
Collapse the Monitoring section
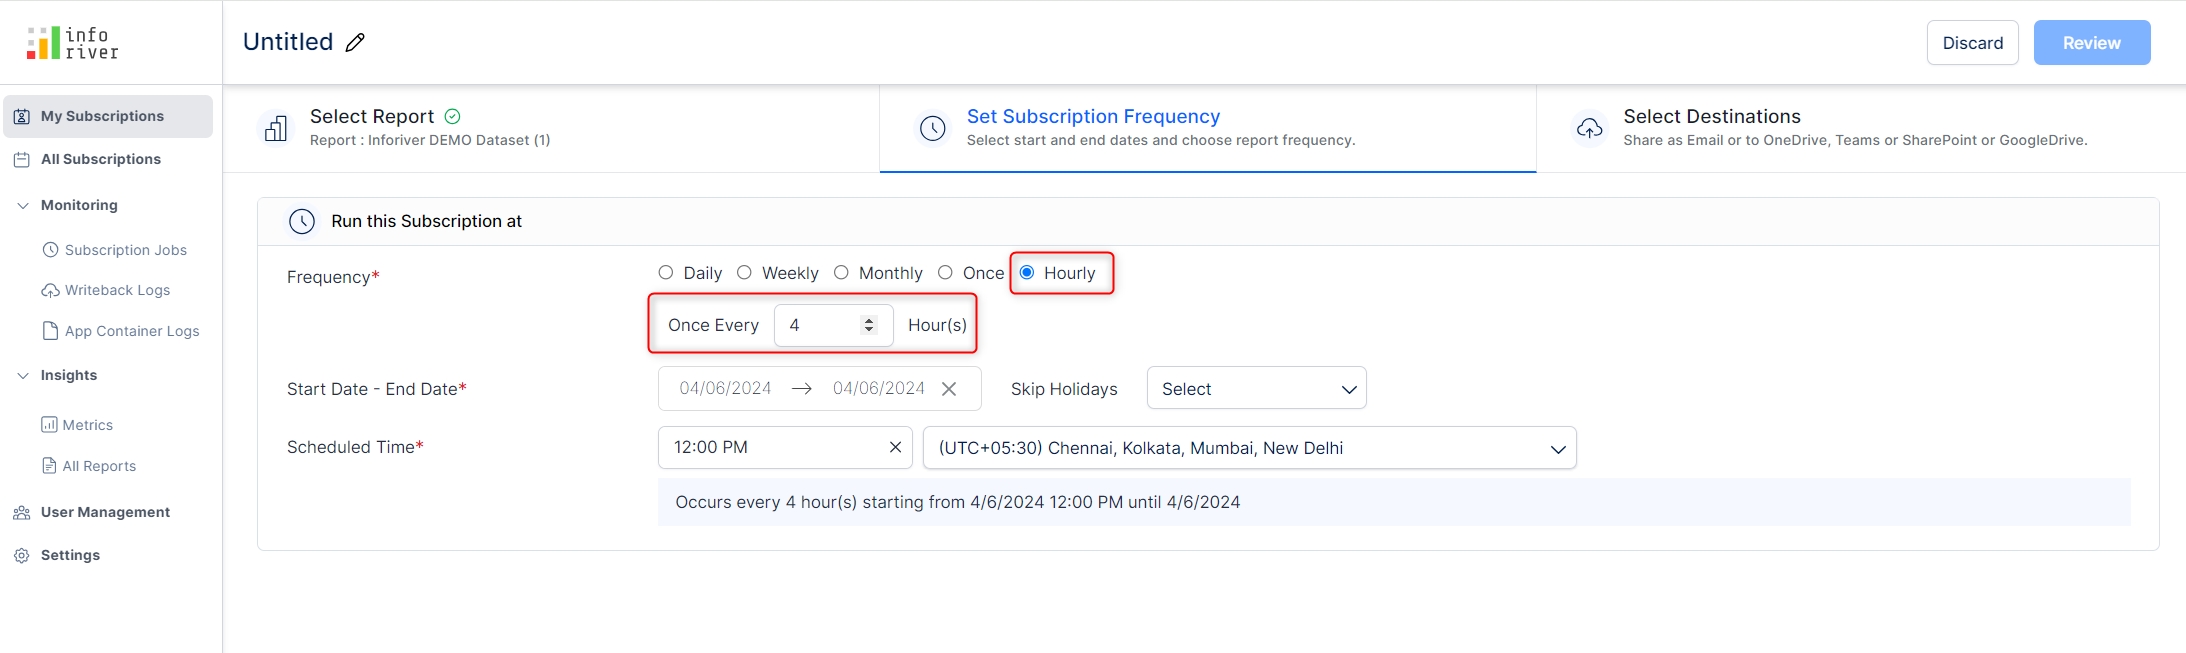[23, 205]
